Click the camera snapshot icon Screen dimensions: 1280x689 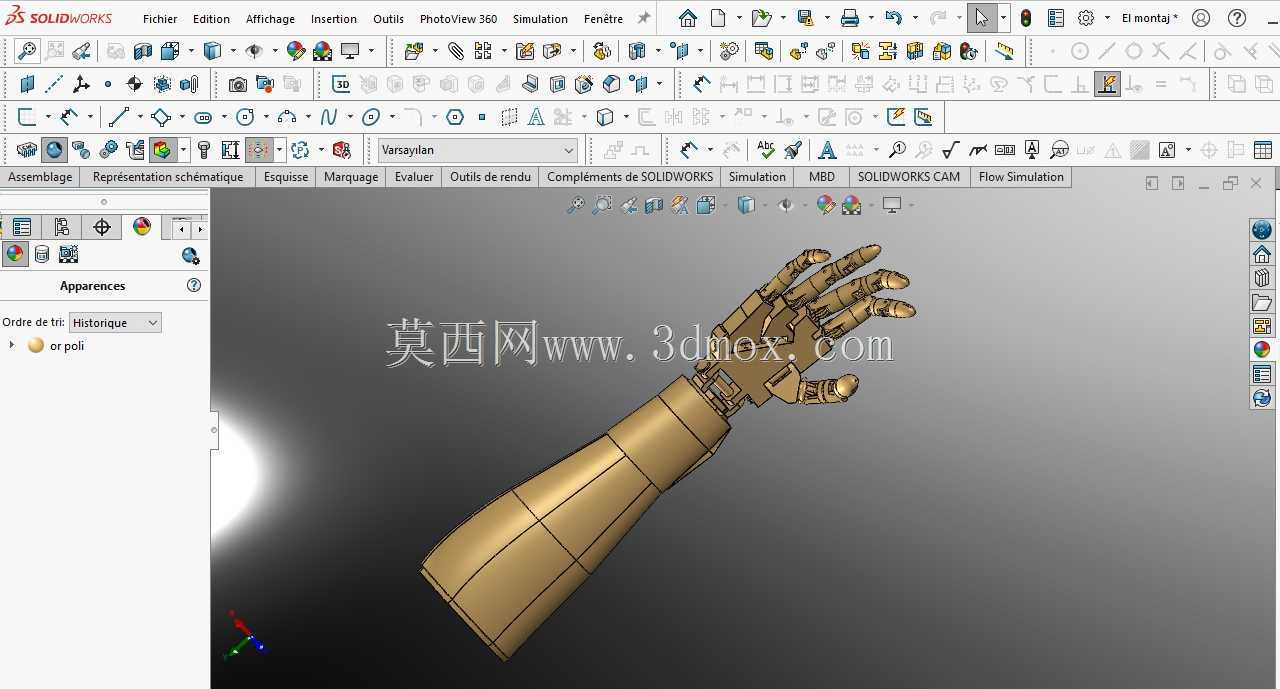pos(237,85)
